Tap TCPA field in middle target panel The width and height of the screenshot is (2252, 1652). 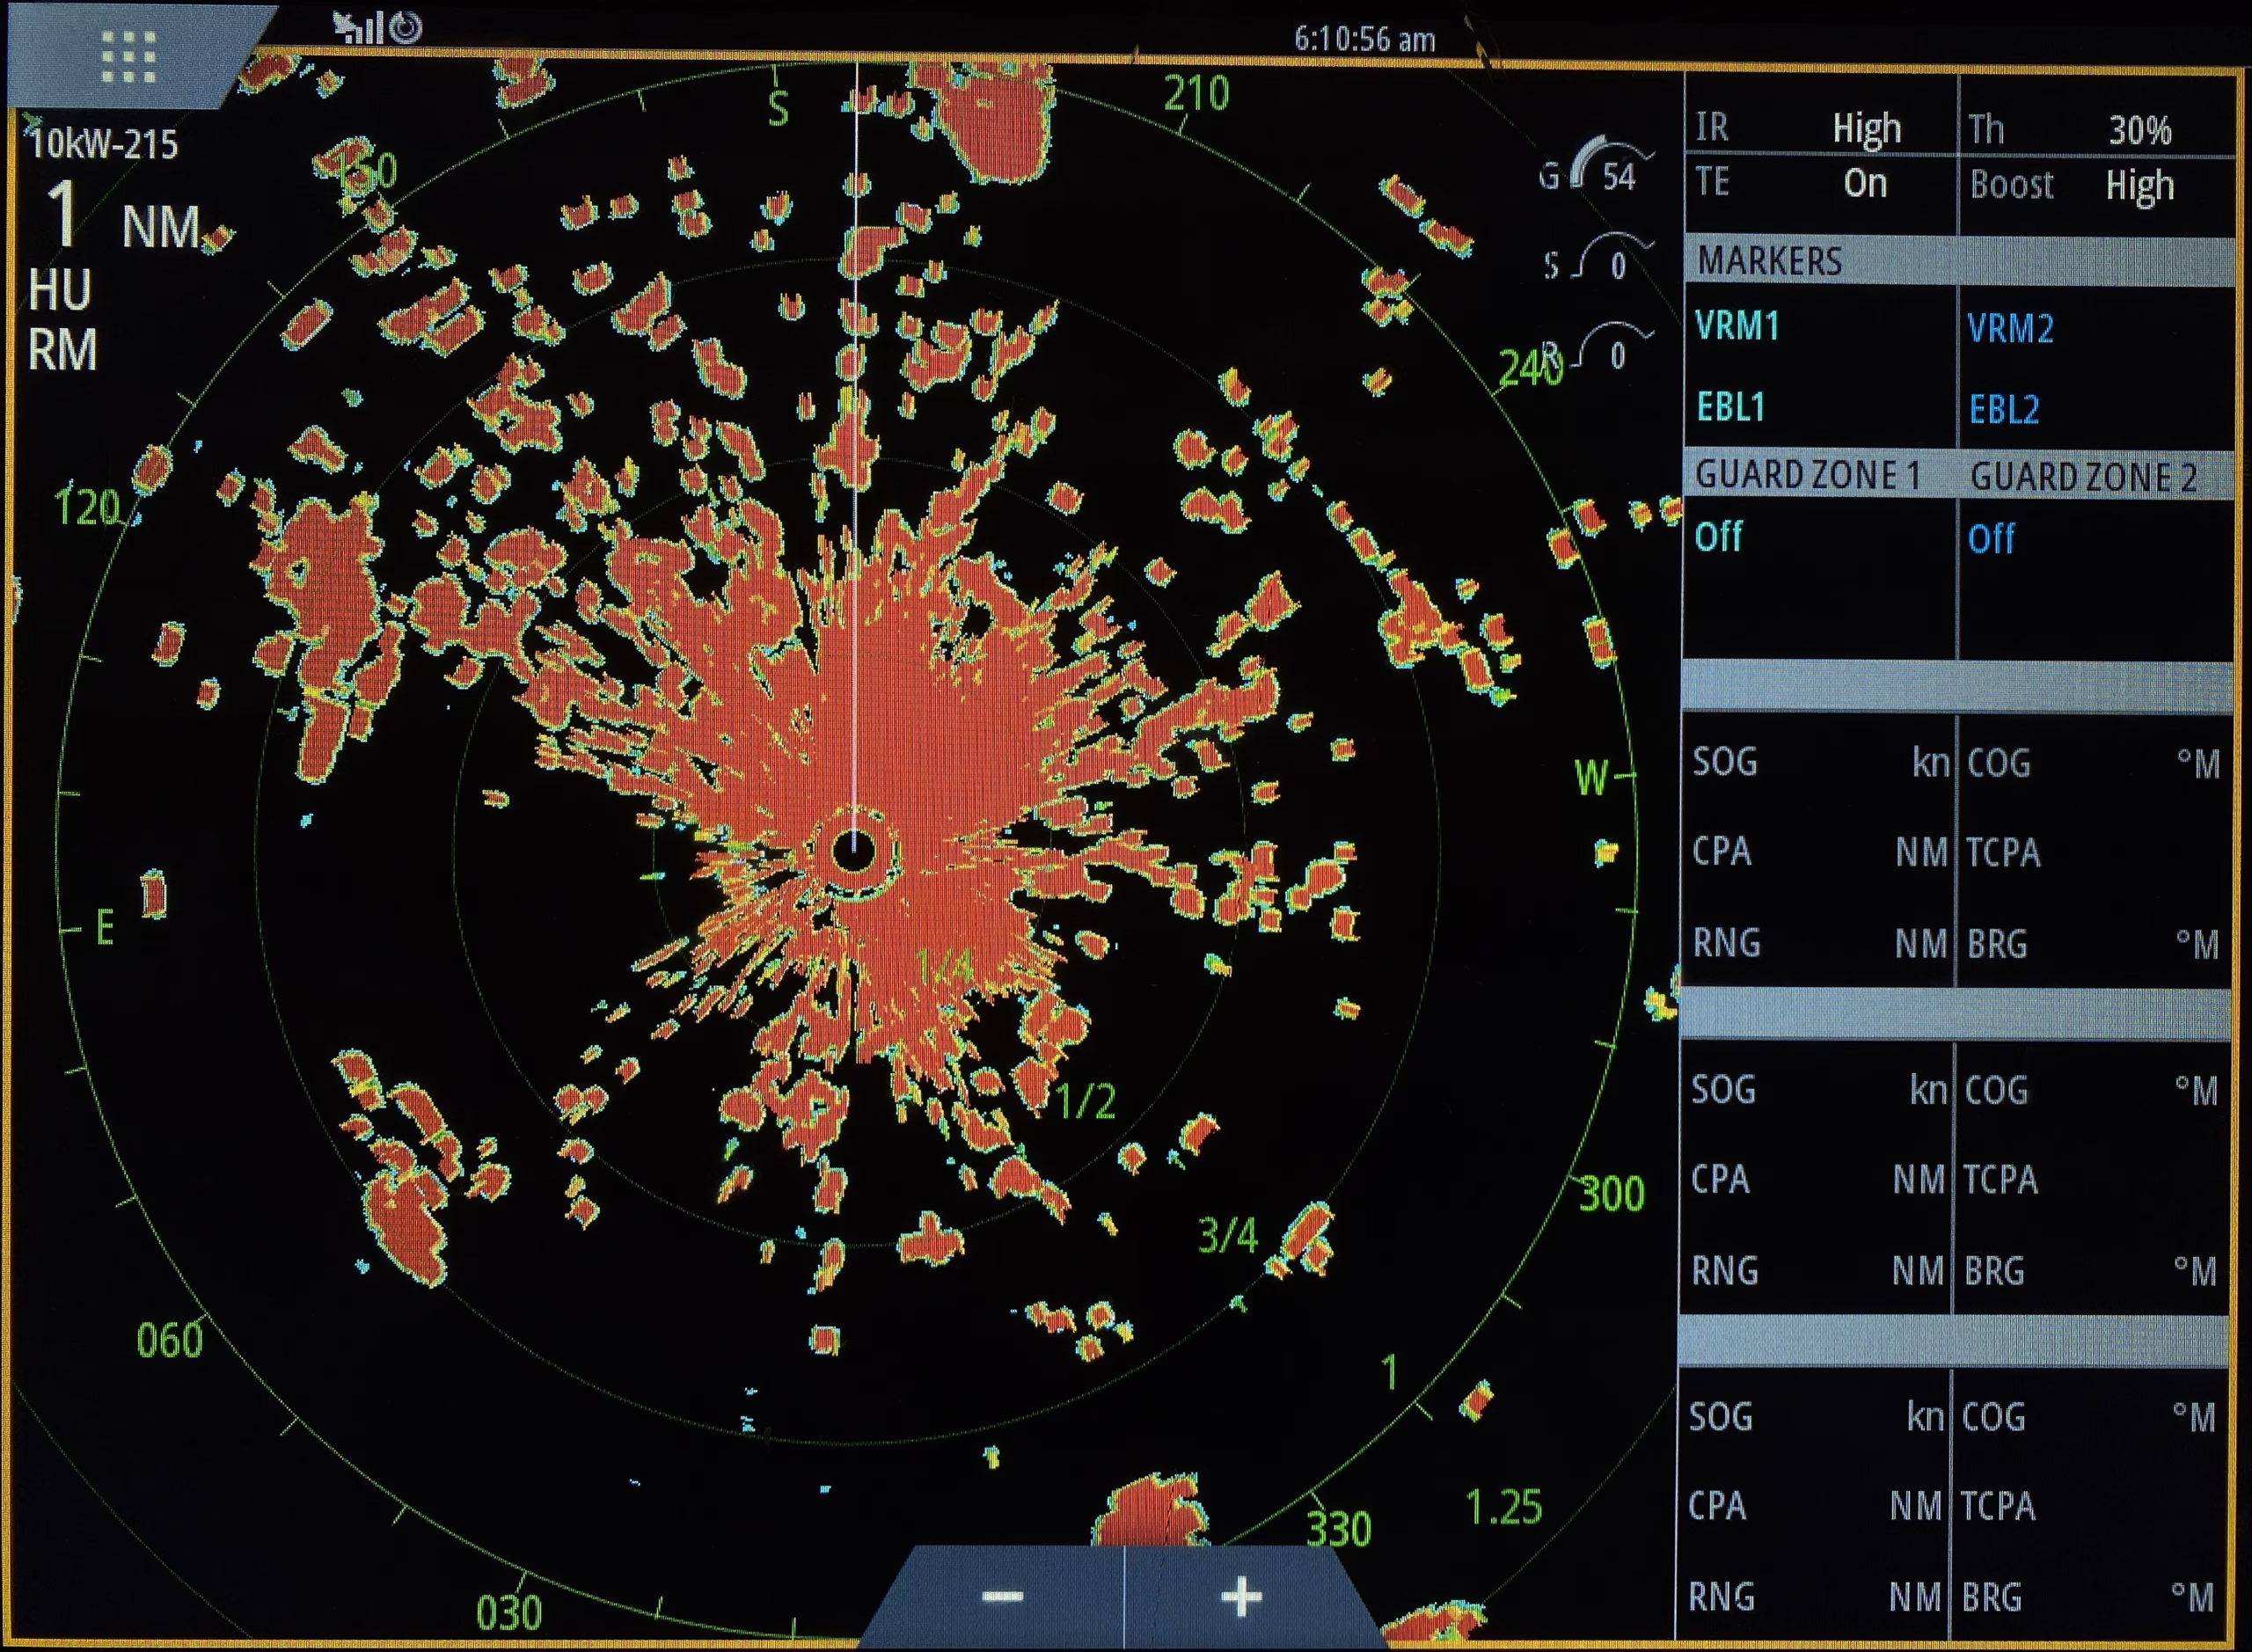click(x=2092, y=1179)
